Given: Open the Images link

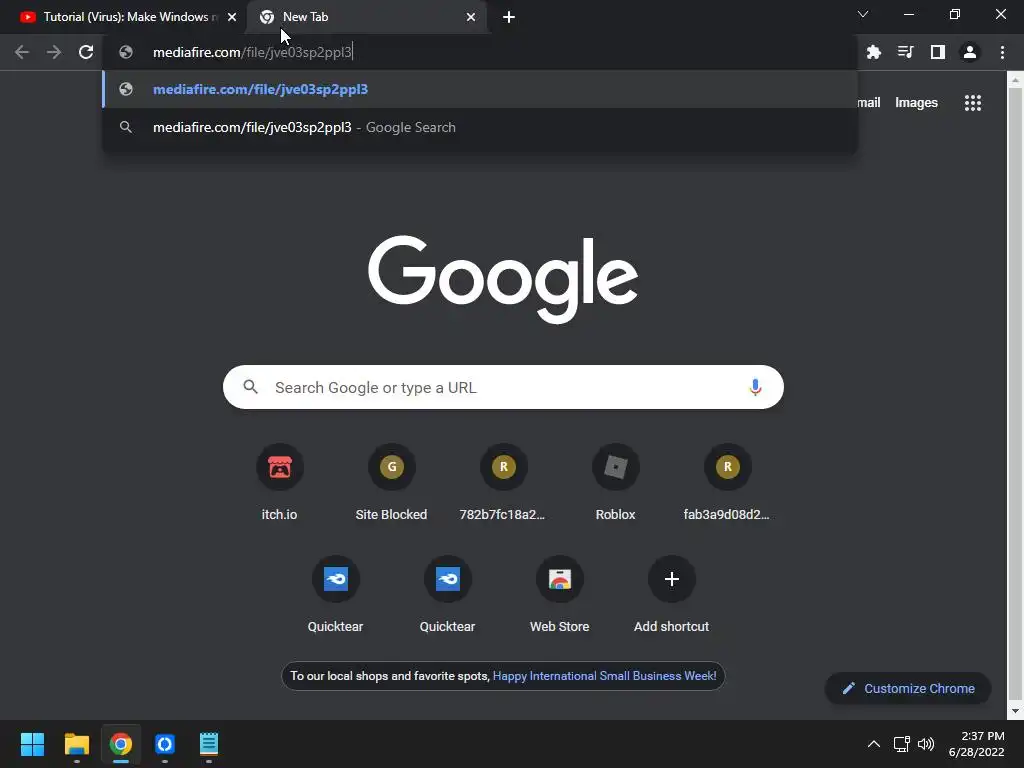Looking at the screenshot, I should click(916, 103).
